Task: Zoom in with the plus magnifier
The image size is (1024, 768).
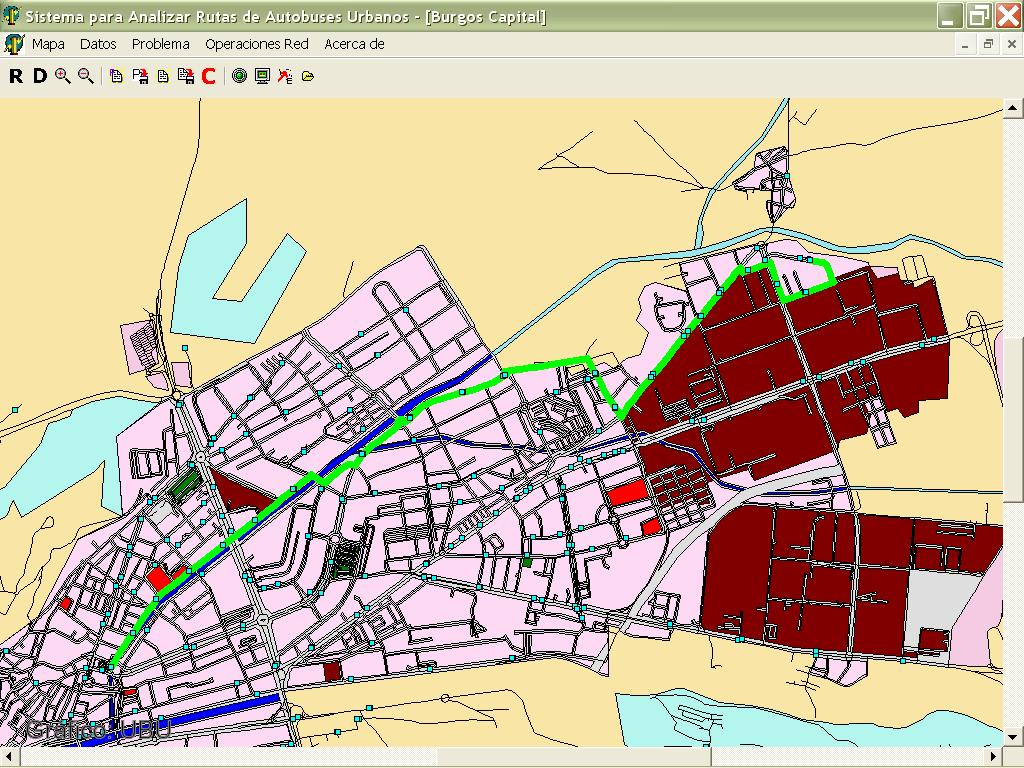Action: 63,76
